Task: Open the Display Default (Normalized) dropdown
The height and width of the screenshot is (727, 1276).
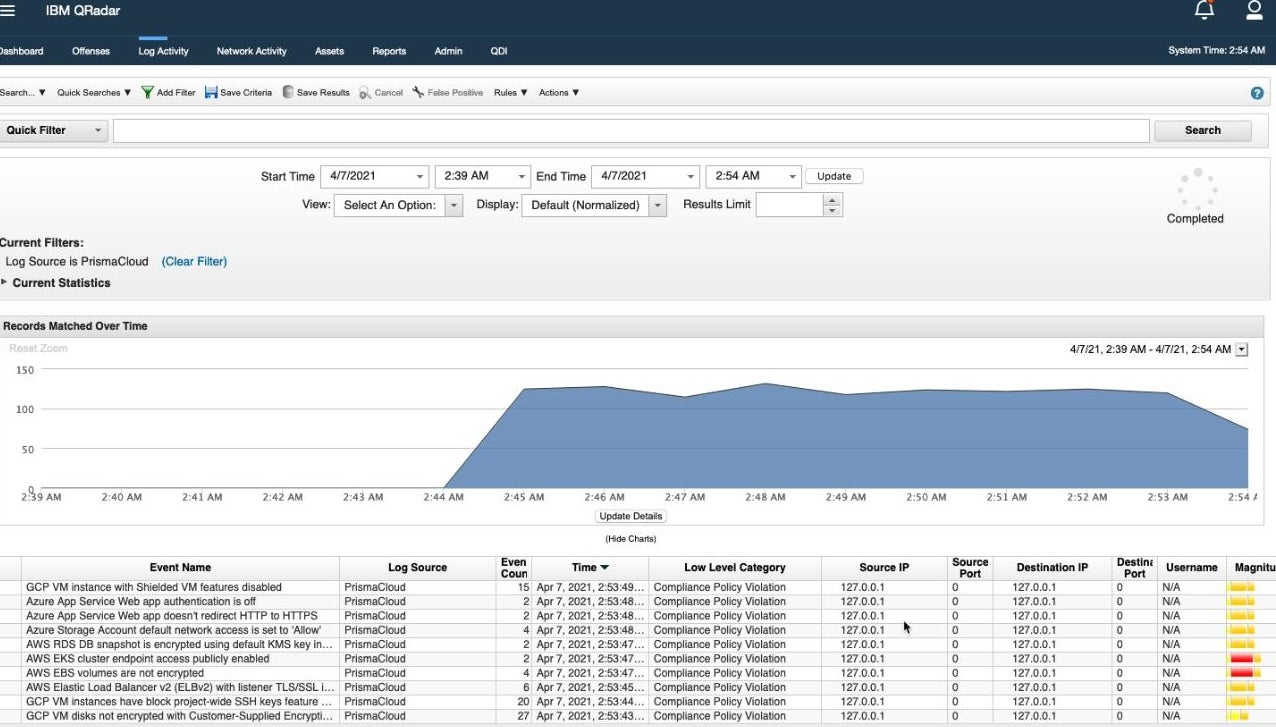Action: [x=657, y=204]
